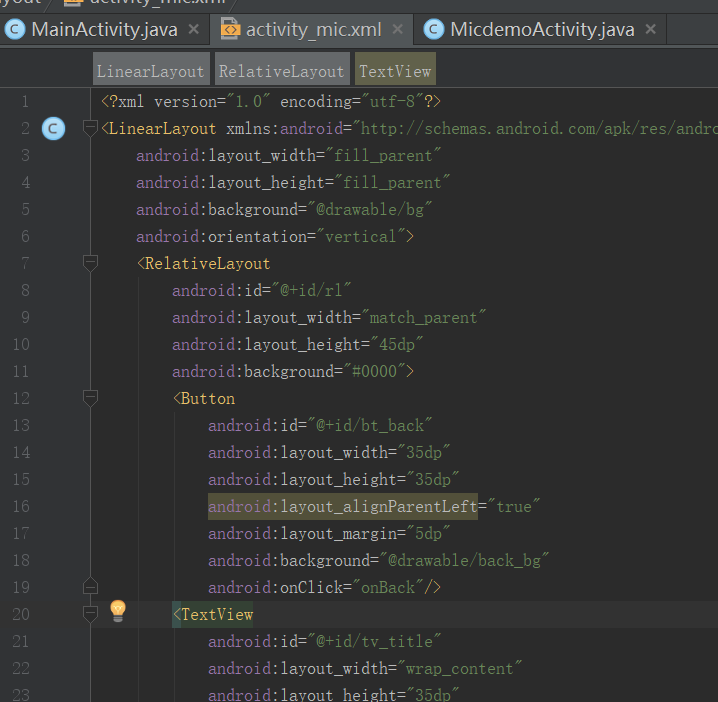
Task: Click line number 16 in the gutter
Action: point(21,506)
